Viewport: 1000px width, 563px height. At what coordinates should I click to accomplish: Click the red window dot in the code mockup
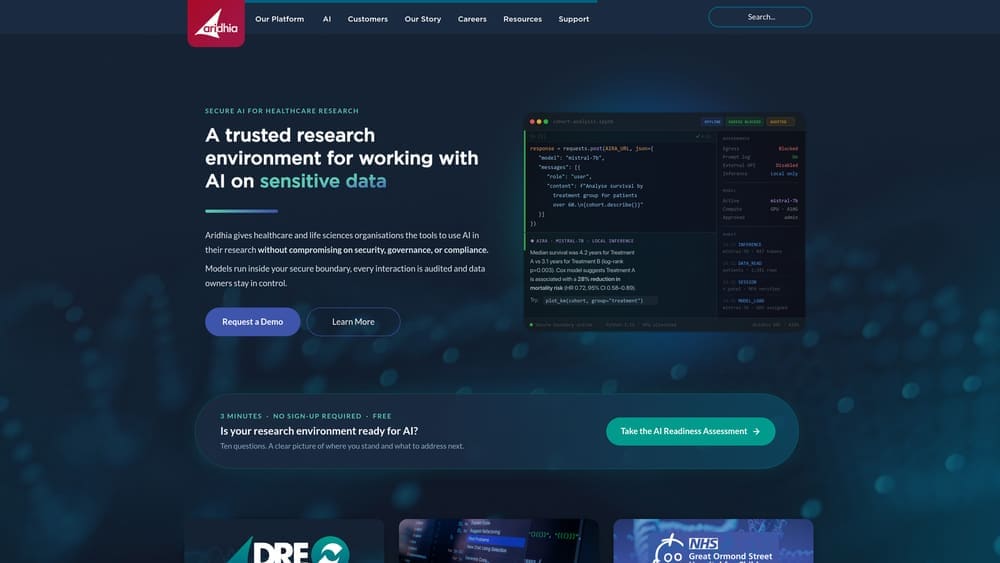pyautogui.click(x=532, y=122)
